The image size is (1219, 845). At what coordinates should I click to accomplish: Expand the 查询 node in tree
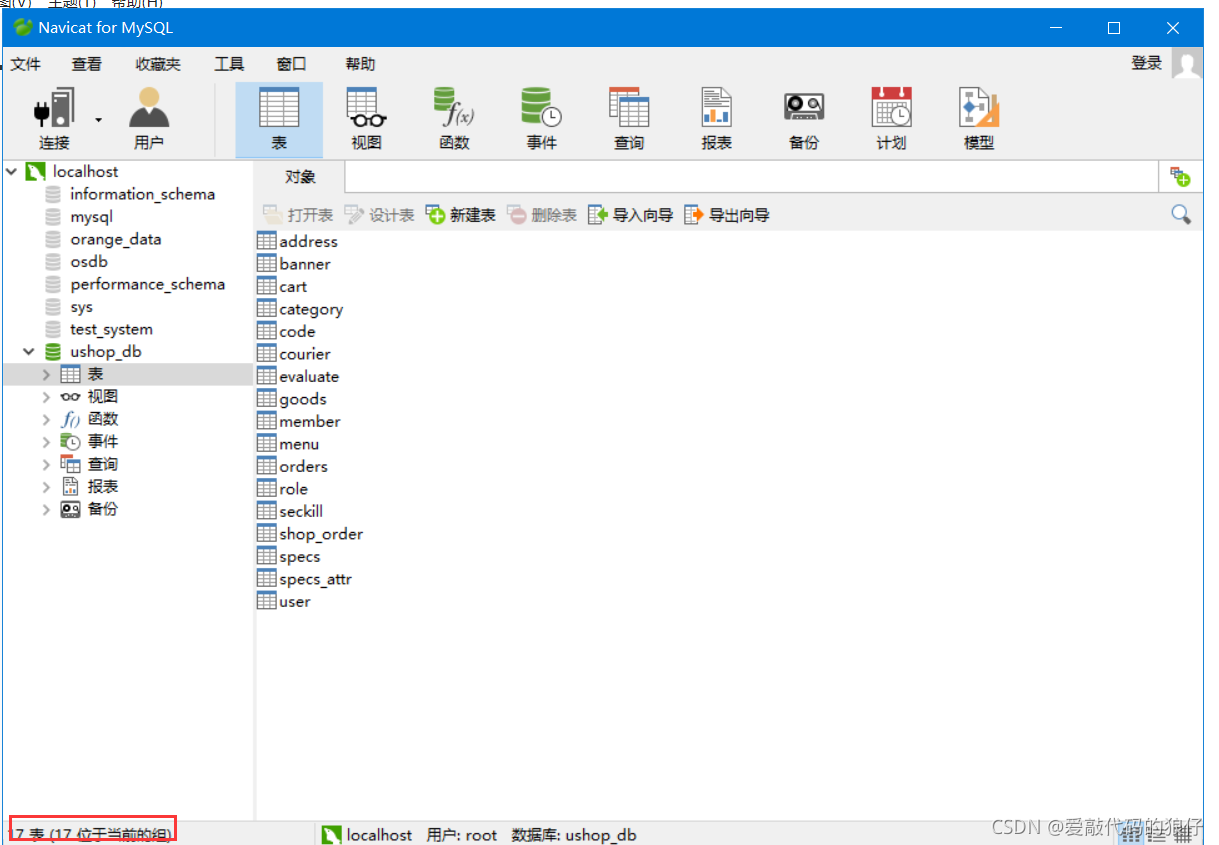46,465
